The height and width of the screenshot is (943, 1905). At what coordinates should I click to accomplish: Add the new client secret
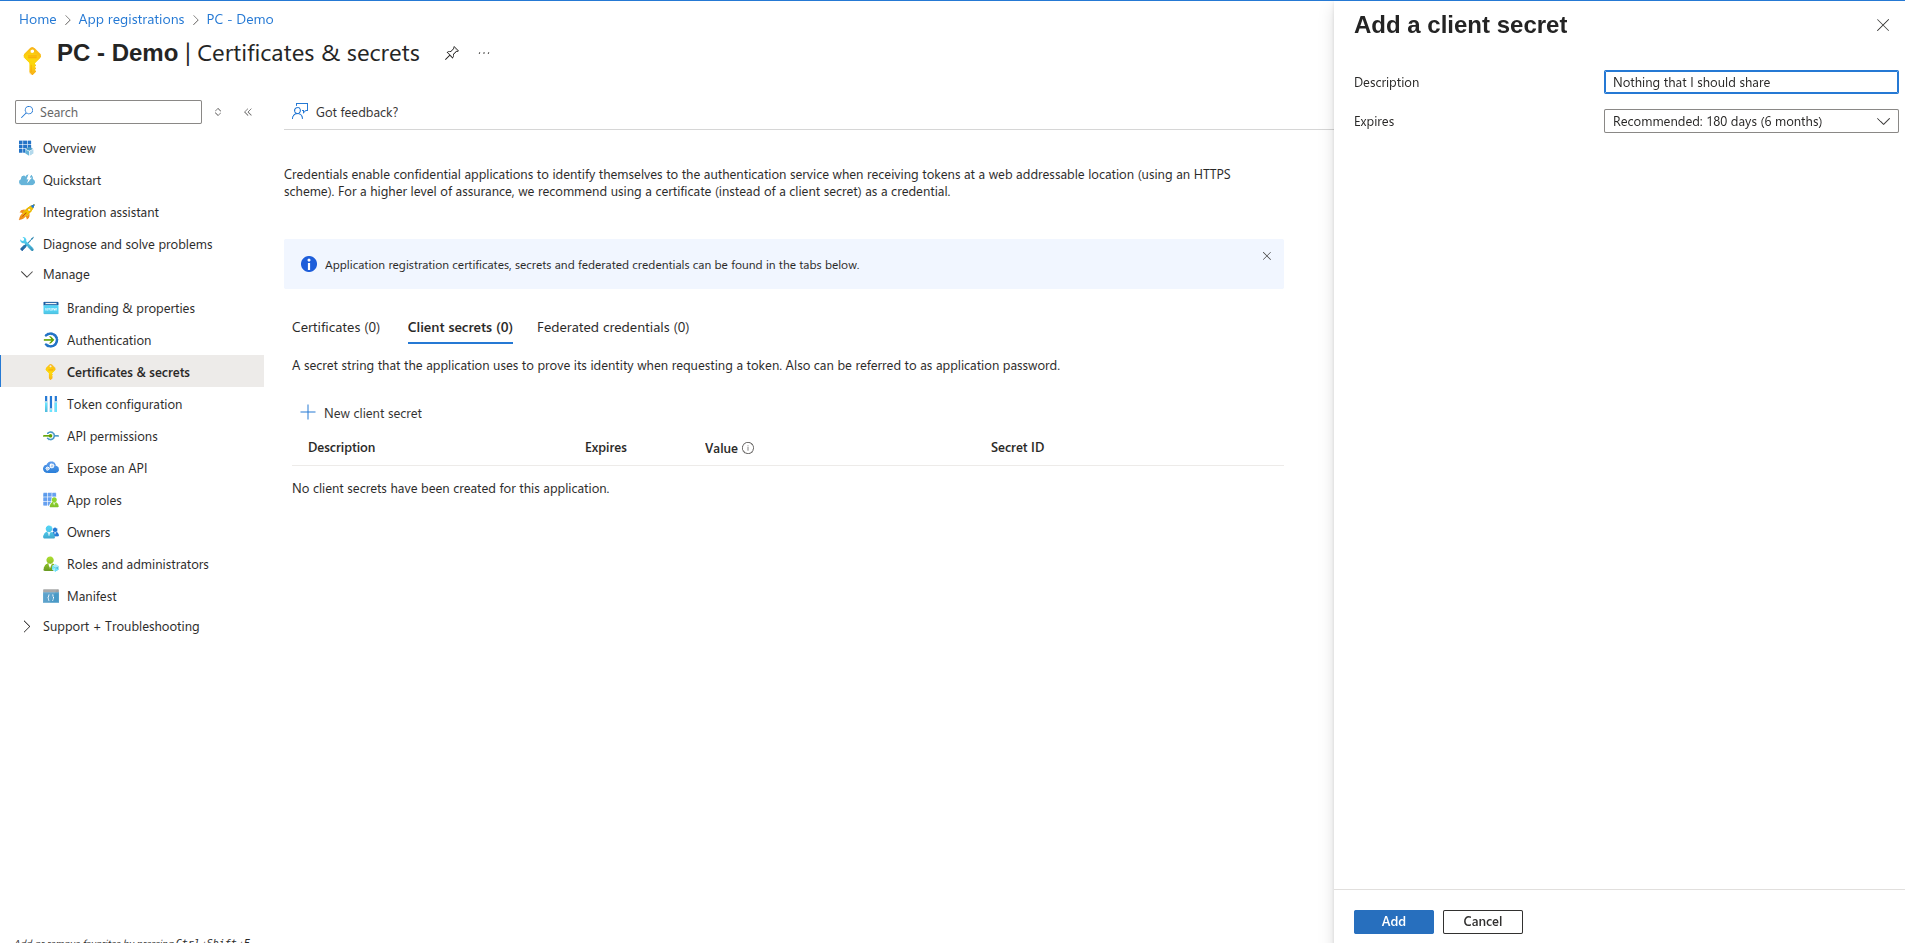[1393, 921]
